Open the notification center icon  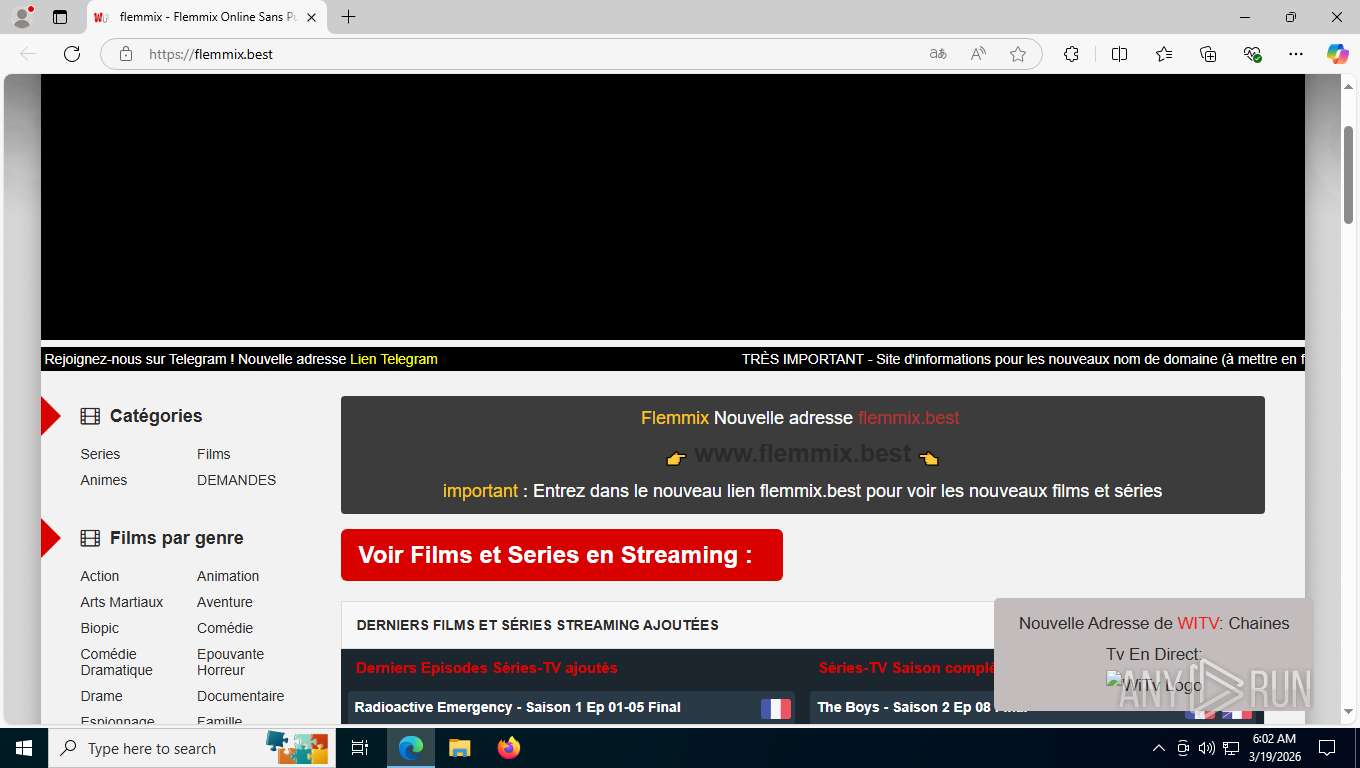click(x=1327, y=748)
